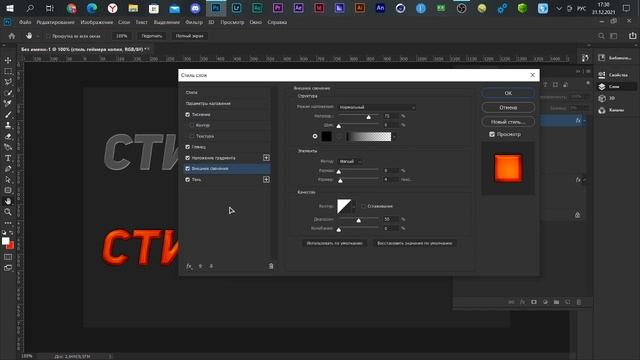Collapse effects arrow on selected layer
640x360 pixels.
click(x=585, y=121)
